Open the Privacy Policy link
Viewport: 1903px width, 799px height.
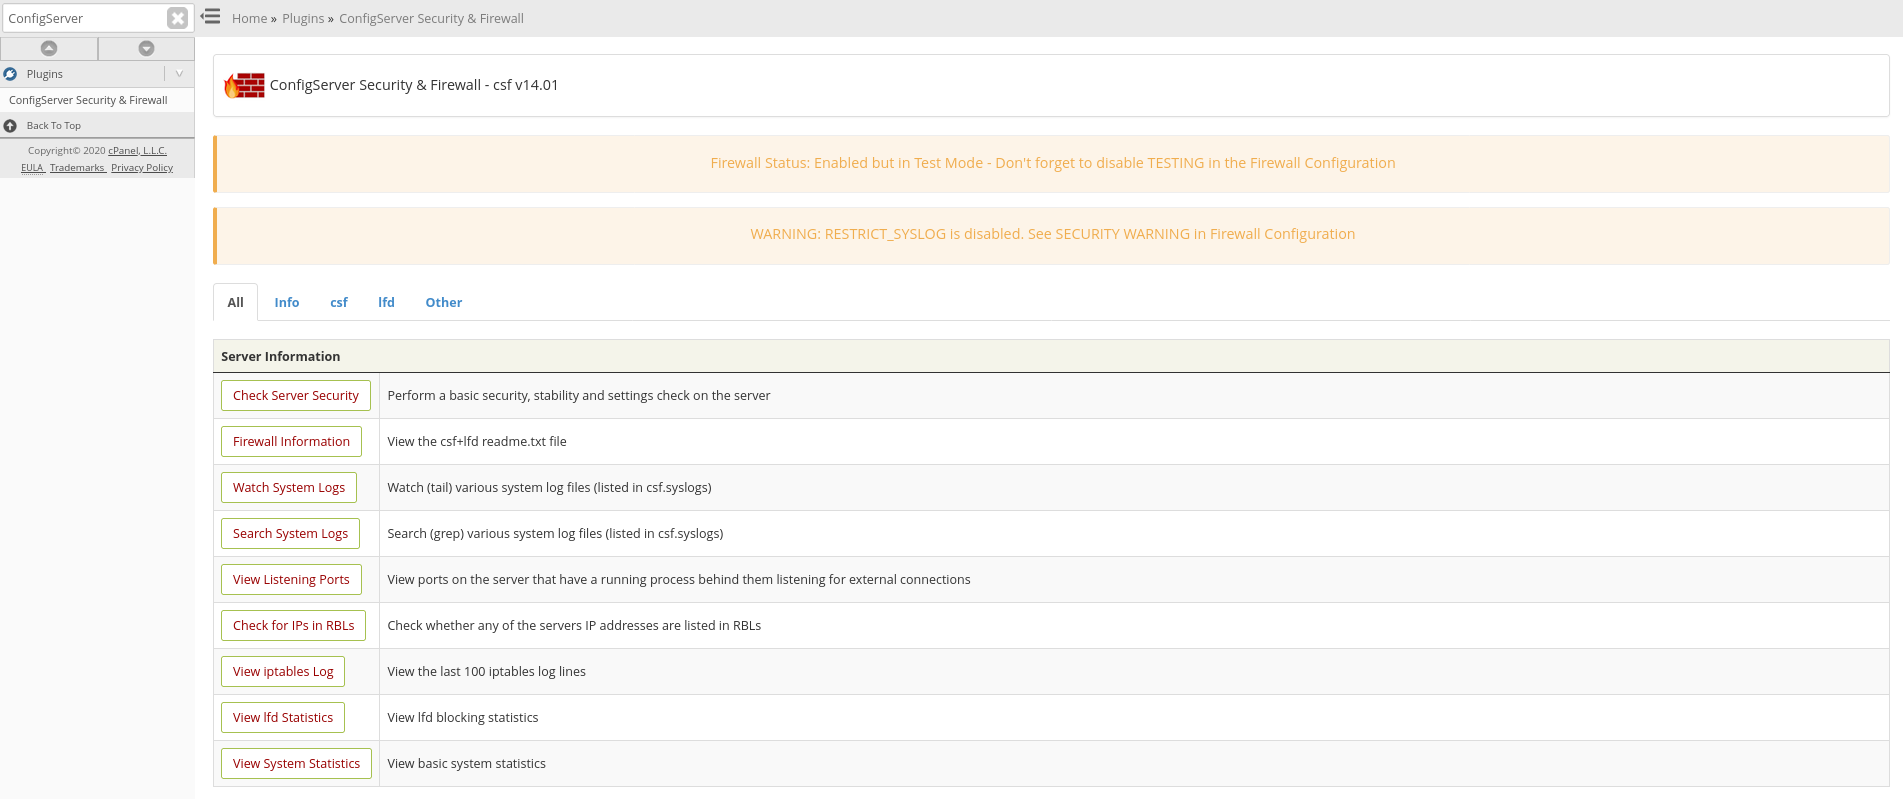(x=142, y=168)
